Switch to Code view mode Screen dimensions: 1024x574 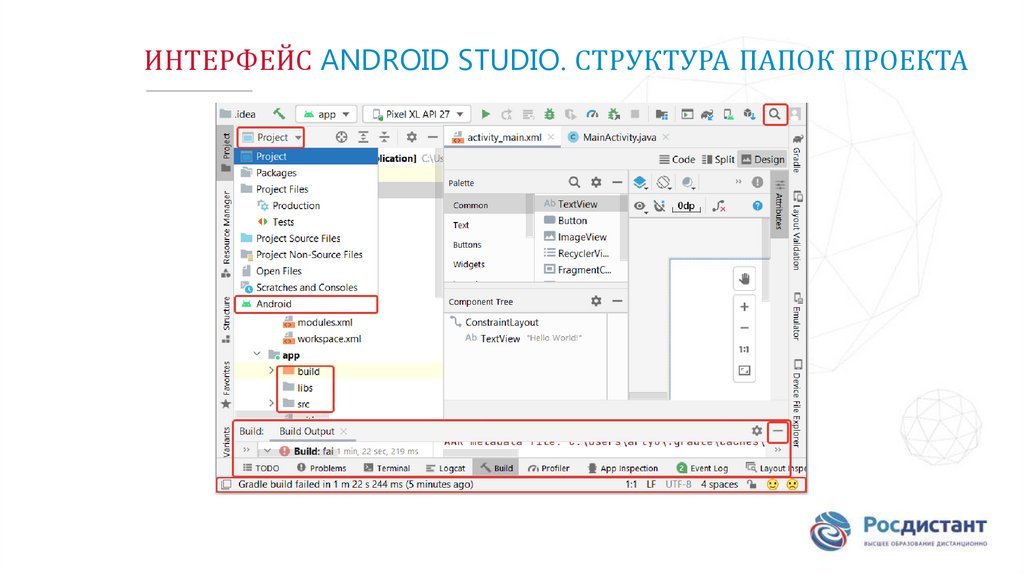click(x=677, y=159)
